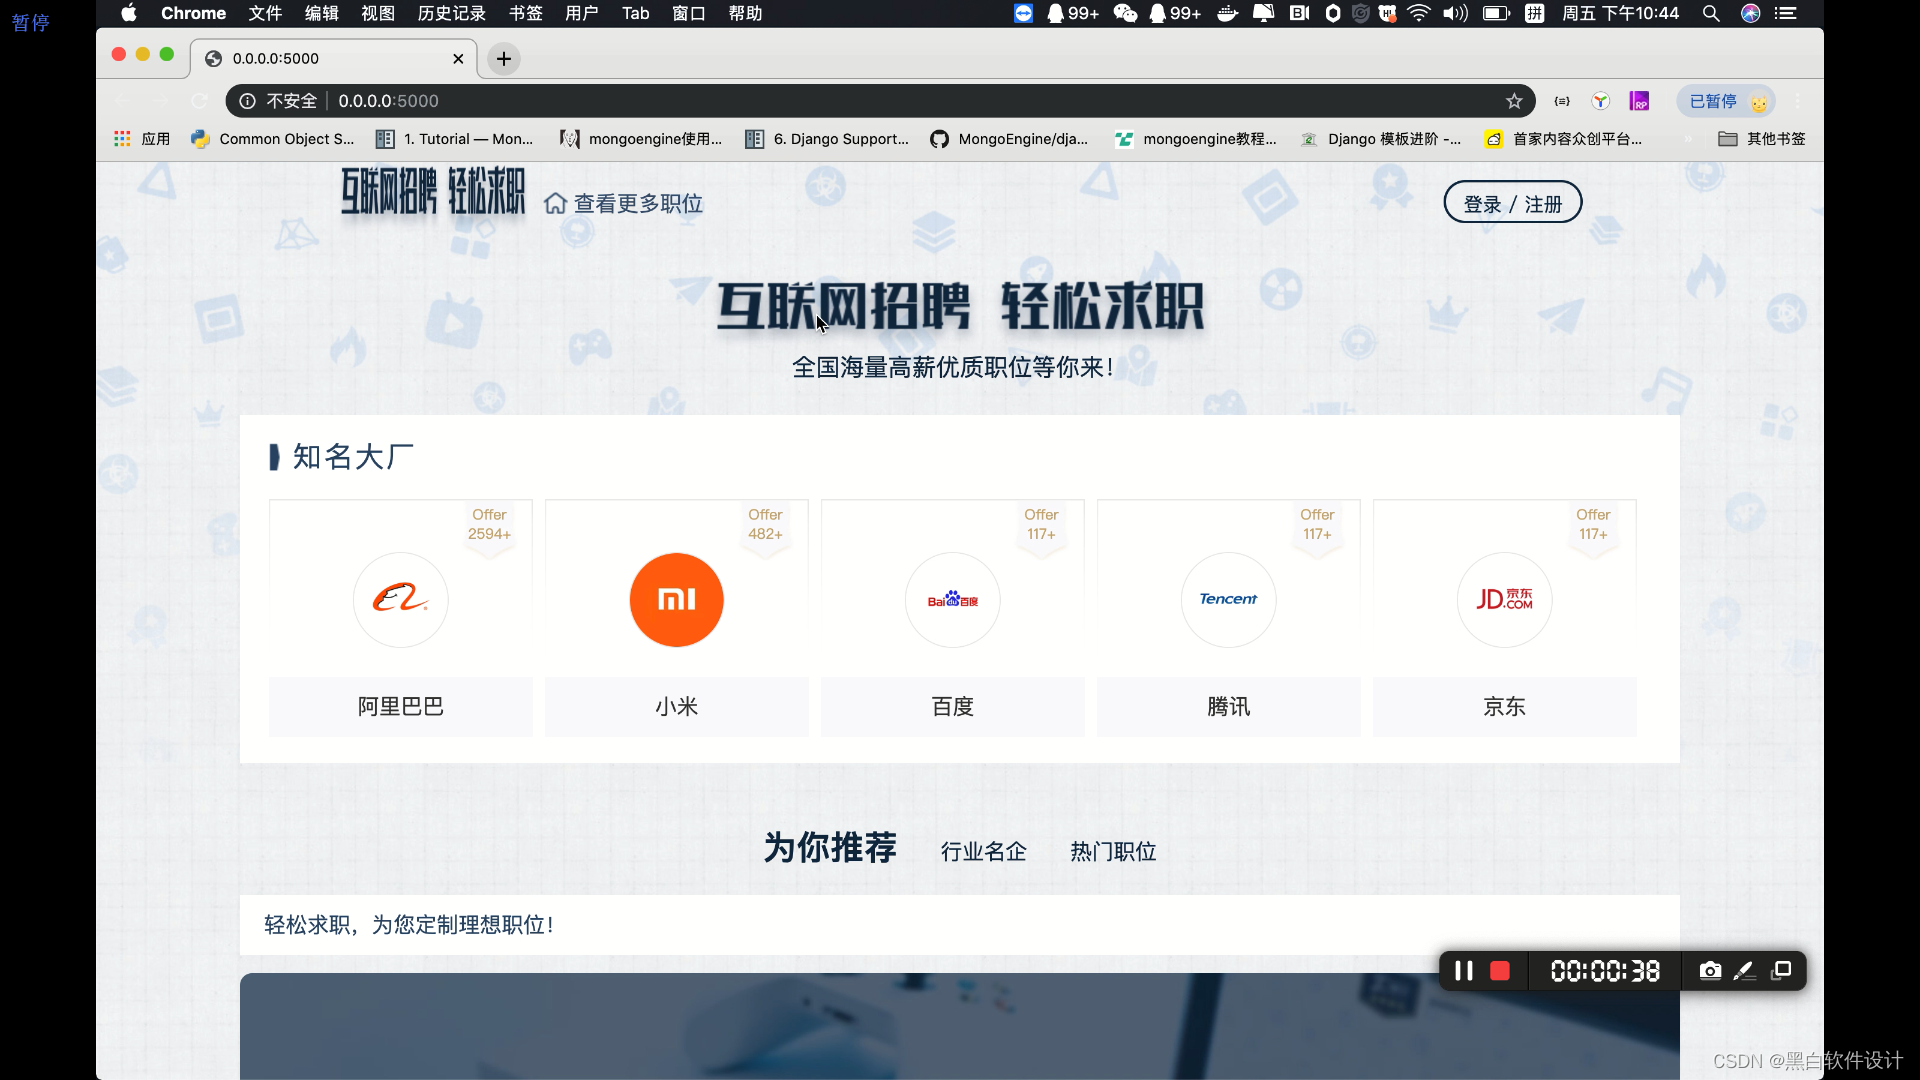Click the 阿里巴巴 company label
Image resolution: width=1920 pixels, height=1080 pixels.
400,707
